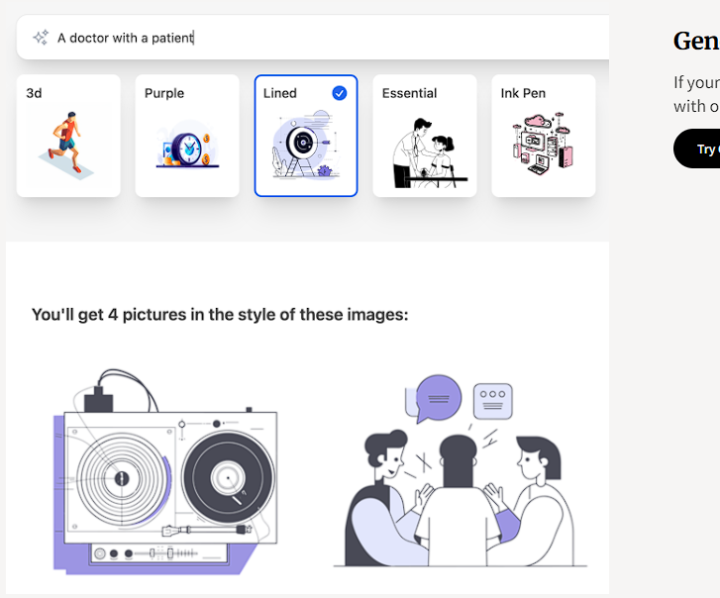Click the "Essential" style label
Viewport: 720px width, 598px height.
tap(409, 93)
